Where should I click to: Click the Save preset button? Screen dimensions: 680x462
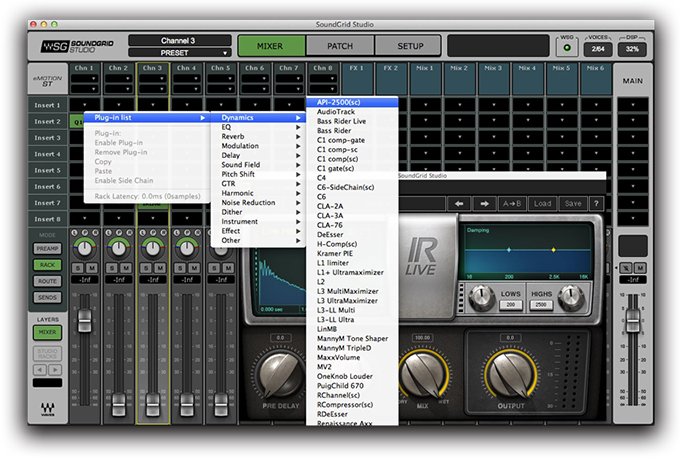point(573,203)
